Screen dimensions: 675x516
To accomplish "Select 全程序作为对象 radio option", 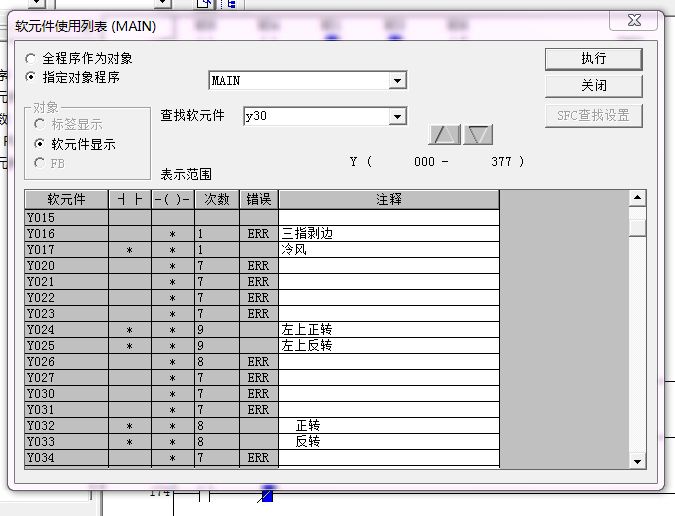I will click(32, 59).
